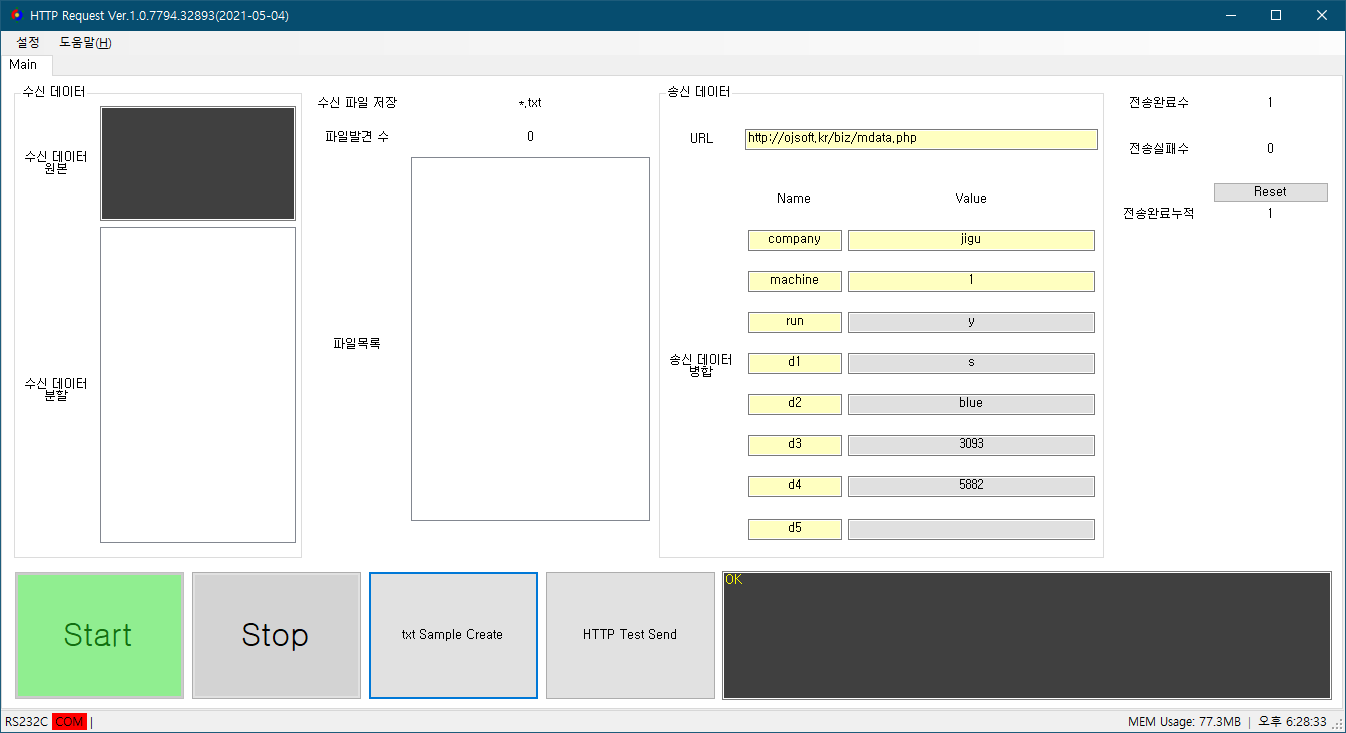The width and height of the screenshot is (1346, 733).
Task: Click the URL label
Action: point(702,139)
